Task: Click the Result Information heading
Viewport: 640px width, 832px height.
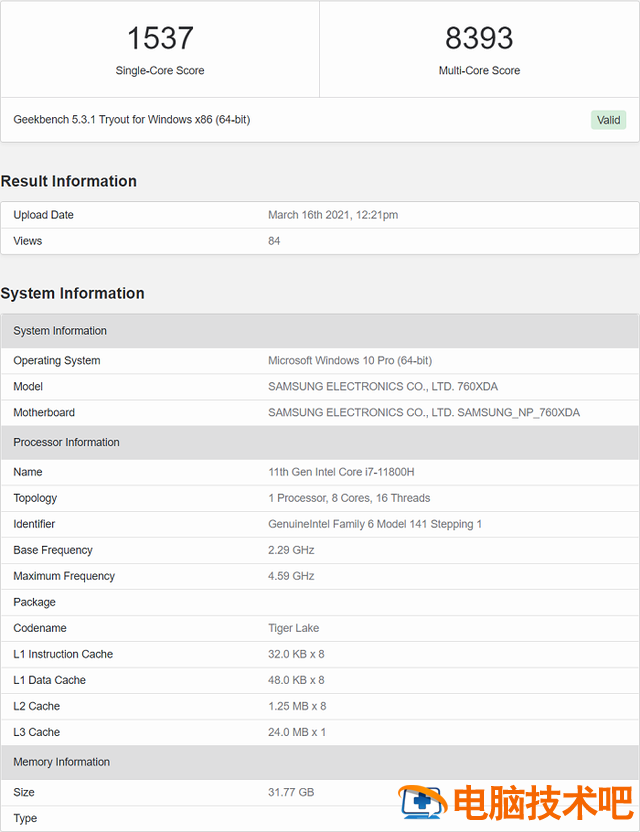Action: [68, 181]
